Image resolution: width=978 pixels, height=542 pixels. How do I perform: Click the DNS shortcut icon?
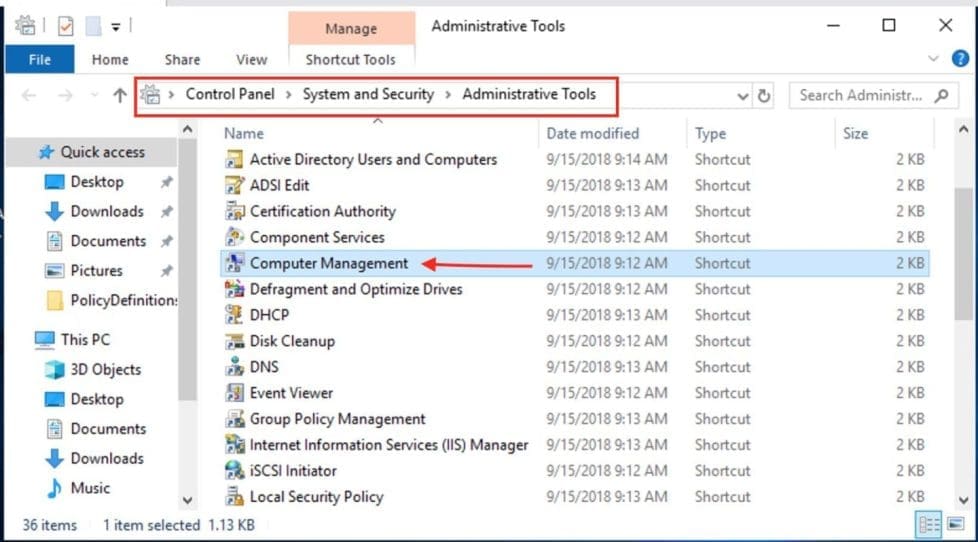(234, 367)
